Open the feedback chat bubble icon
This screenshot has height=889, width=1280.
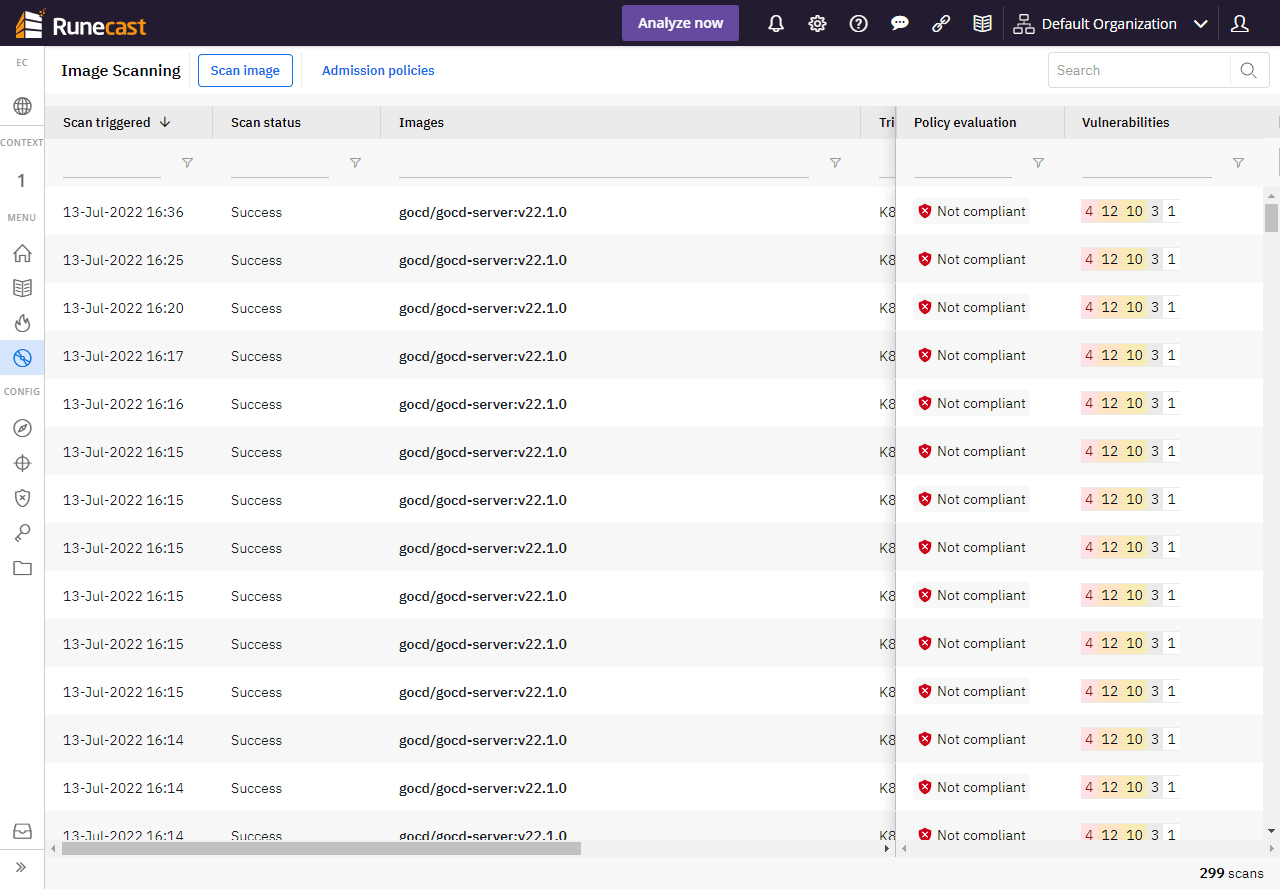[900, 24]
